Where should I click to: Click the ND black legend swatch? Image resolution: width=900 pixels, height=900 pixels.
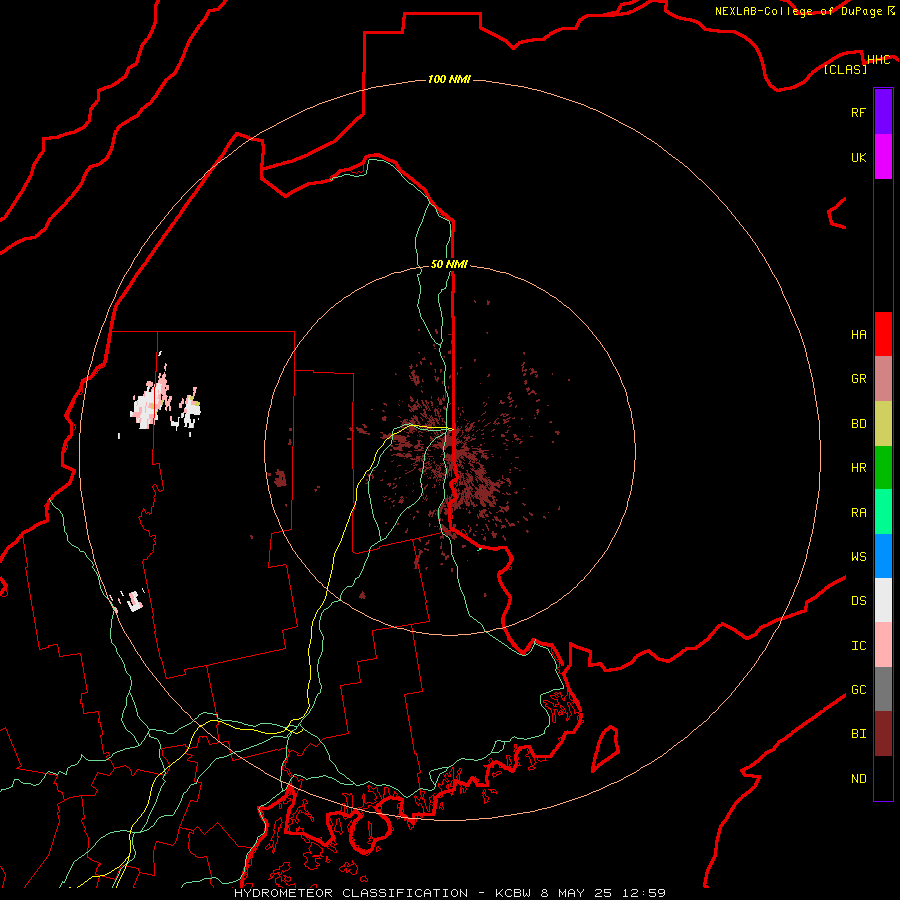point(883,778)
